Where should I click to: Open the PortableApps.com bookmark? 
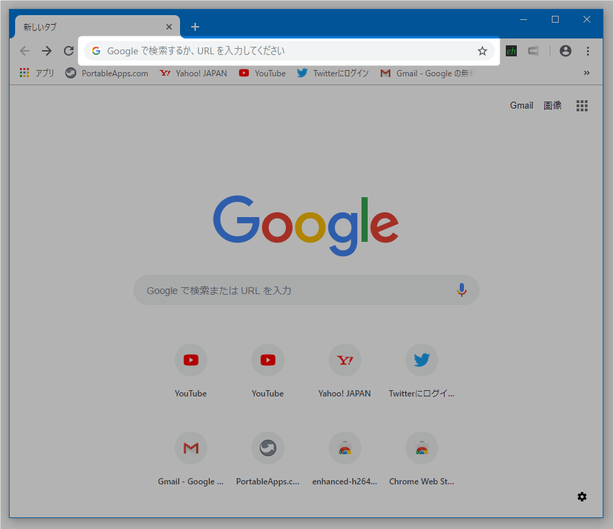point(107,73)
